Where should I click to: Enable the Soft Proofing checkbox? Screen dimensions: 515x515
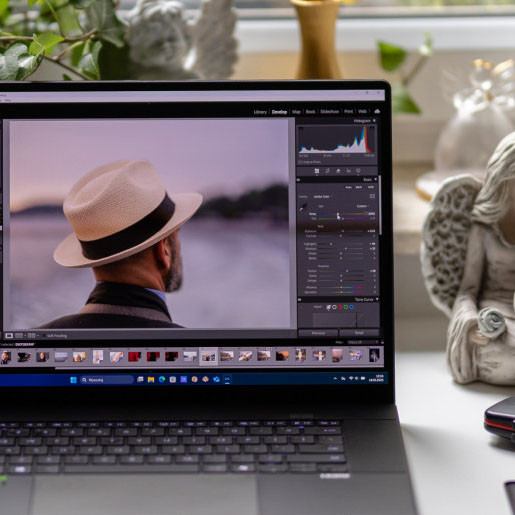tap(44, 336)
